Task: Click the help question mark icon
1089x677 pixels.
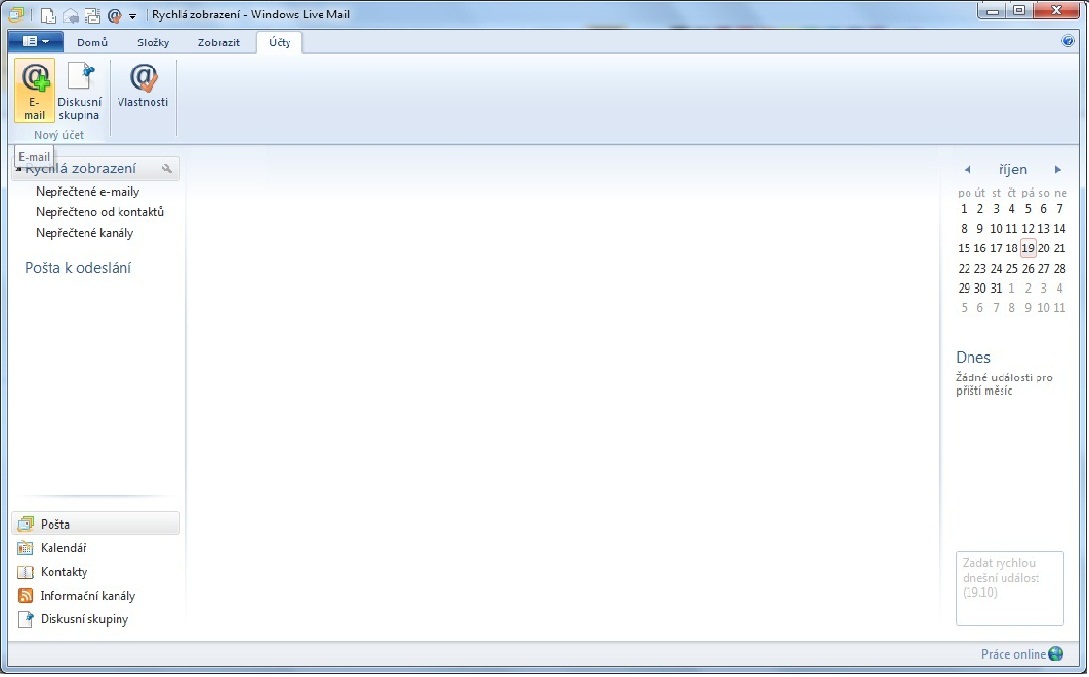Action: (x=1067, y=42)
